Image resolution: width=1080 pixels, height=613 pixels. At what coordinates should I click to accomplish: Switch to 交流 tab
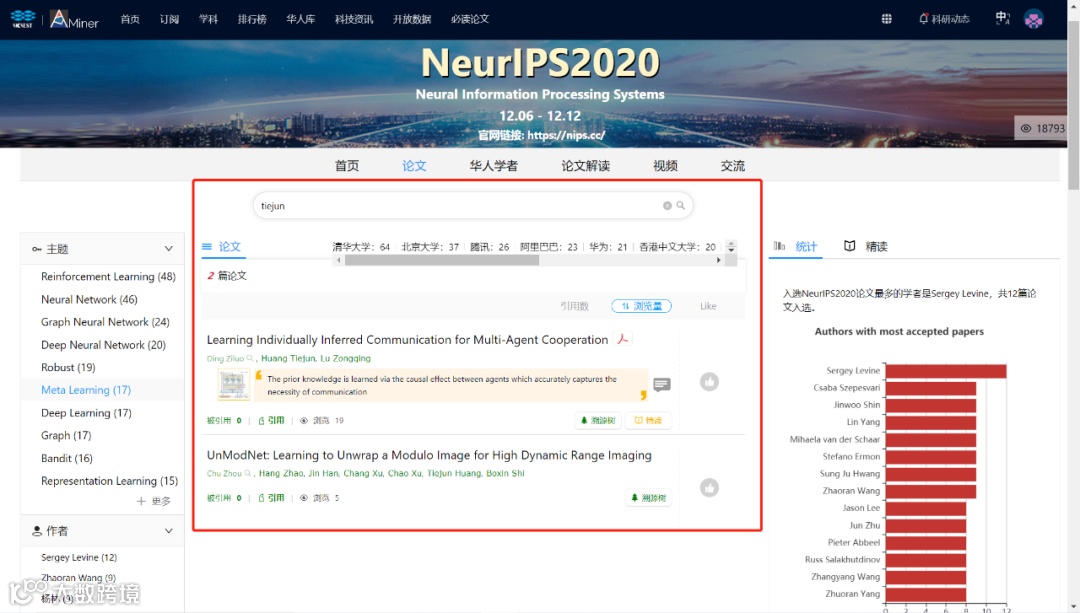click(x=733, y=165)
